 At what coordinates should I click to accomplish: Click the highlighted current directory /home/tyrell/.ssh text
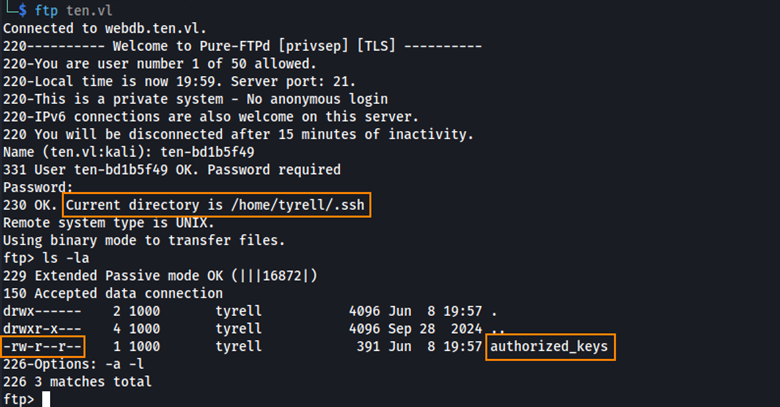(216, 205)
